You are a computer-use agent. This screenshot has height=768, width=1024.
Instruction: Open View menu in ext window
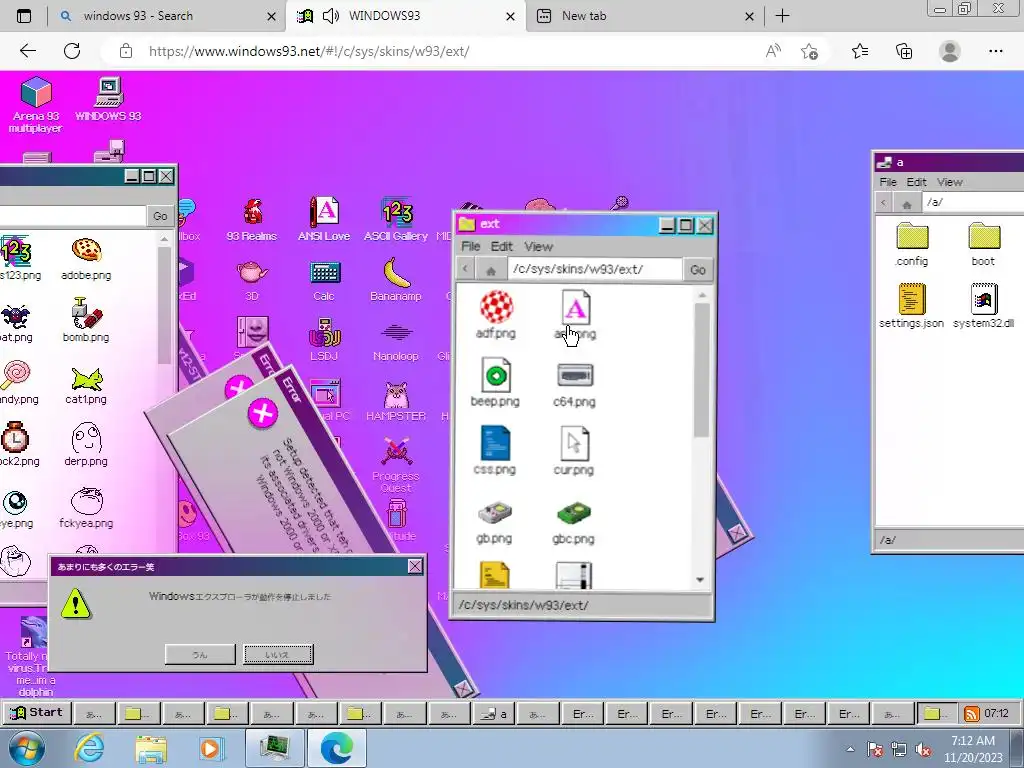pyautogui.click(x=539, y=246)
